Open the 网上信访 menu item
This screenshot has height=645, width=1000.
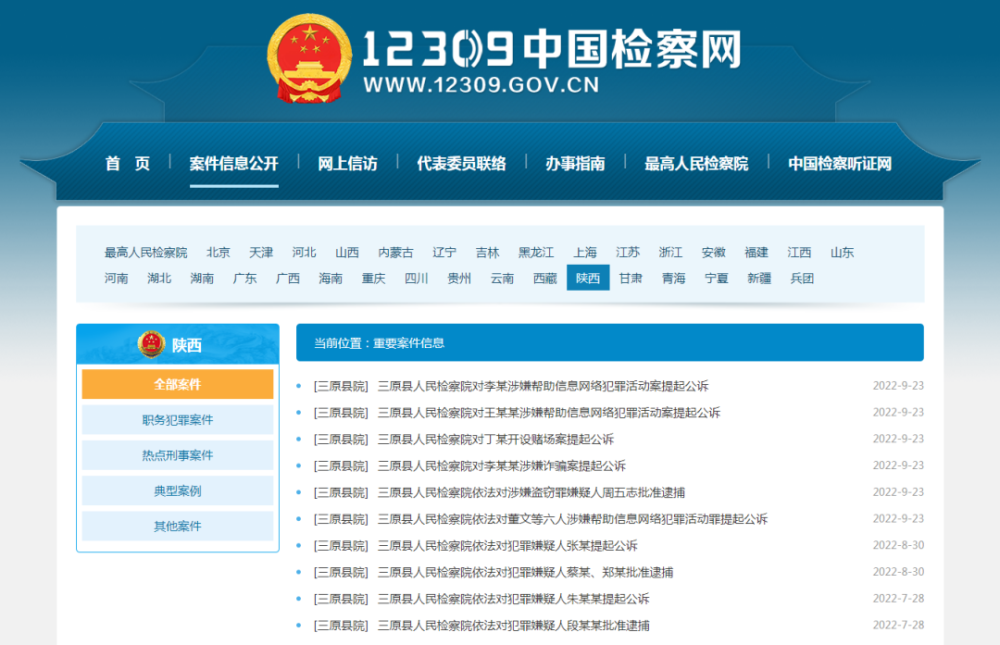pos(348,164)
